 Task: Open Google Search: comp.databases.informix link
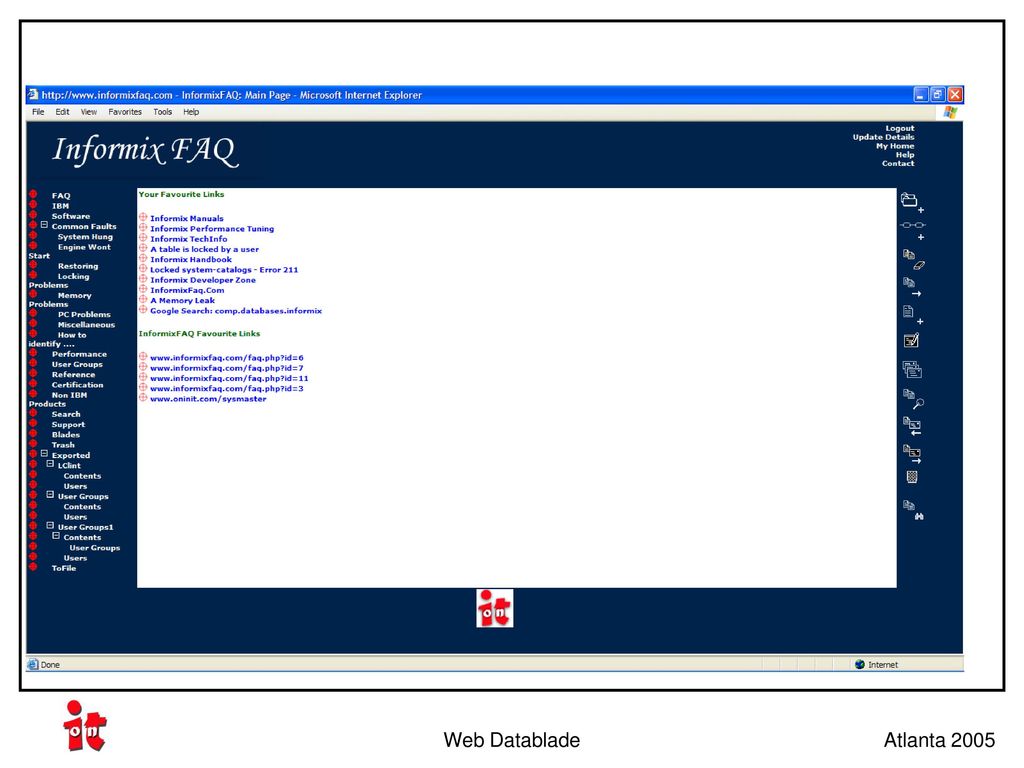coord(236,311)
